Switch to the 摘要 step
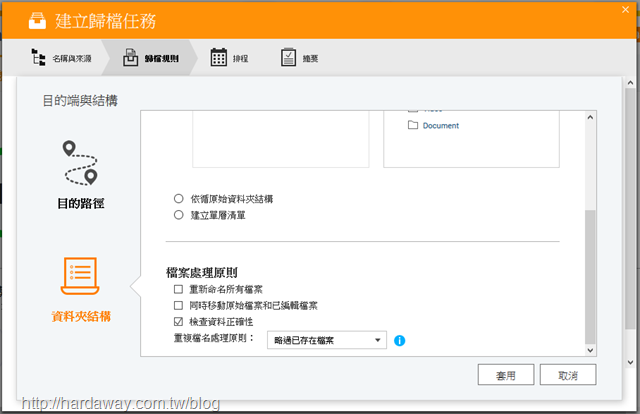The image size is (640, 414). tap(300, 58)
